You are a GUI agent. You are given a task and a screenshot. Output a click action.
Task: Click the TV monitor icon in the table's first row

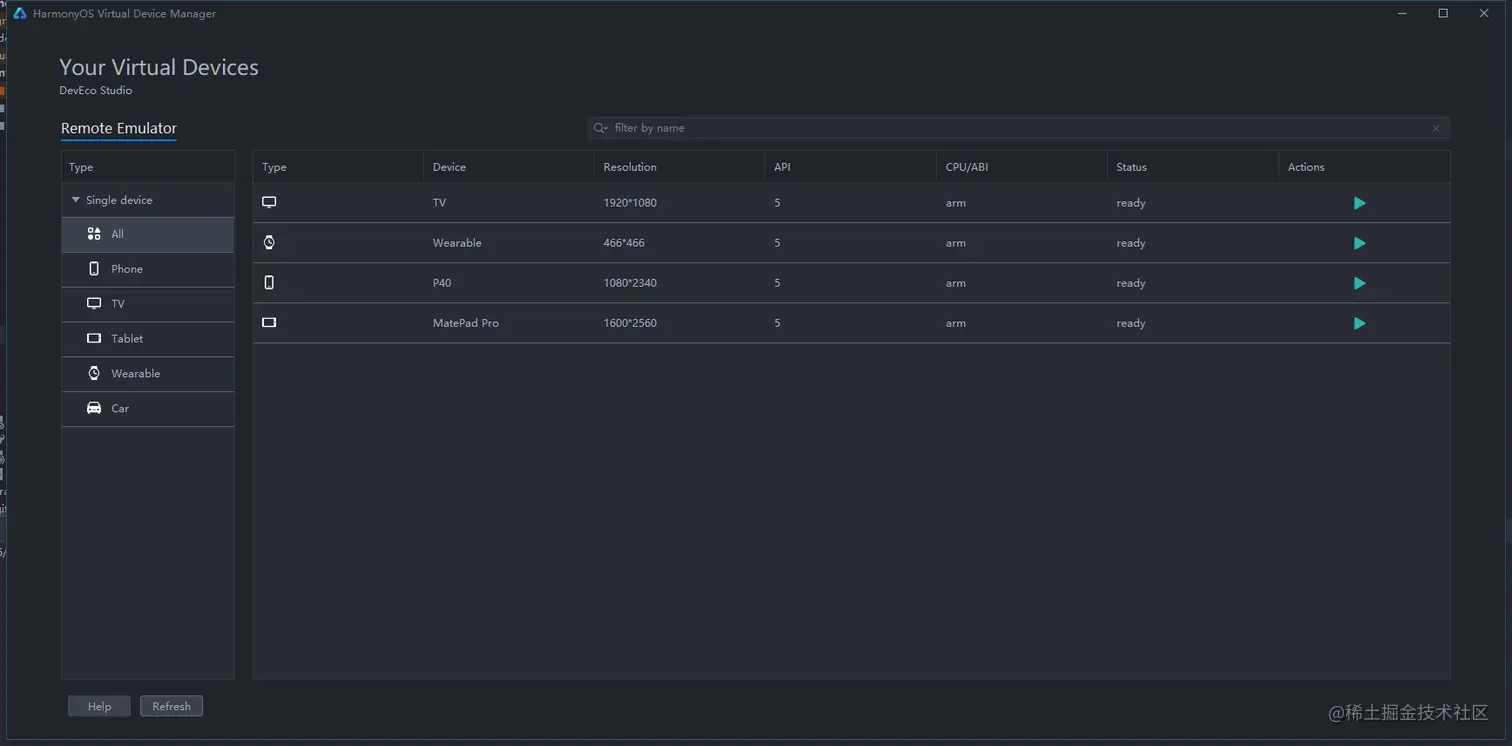pos(269,202)
